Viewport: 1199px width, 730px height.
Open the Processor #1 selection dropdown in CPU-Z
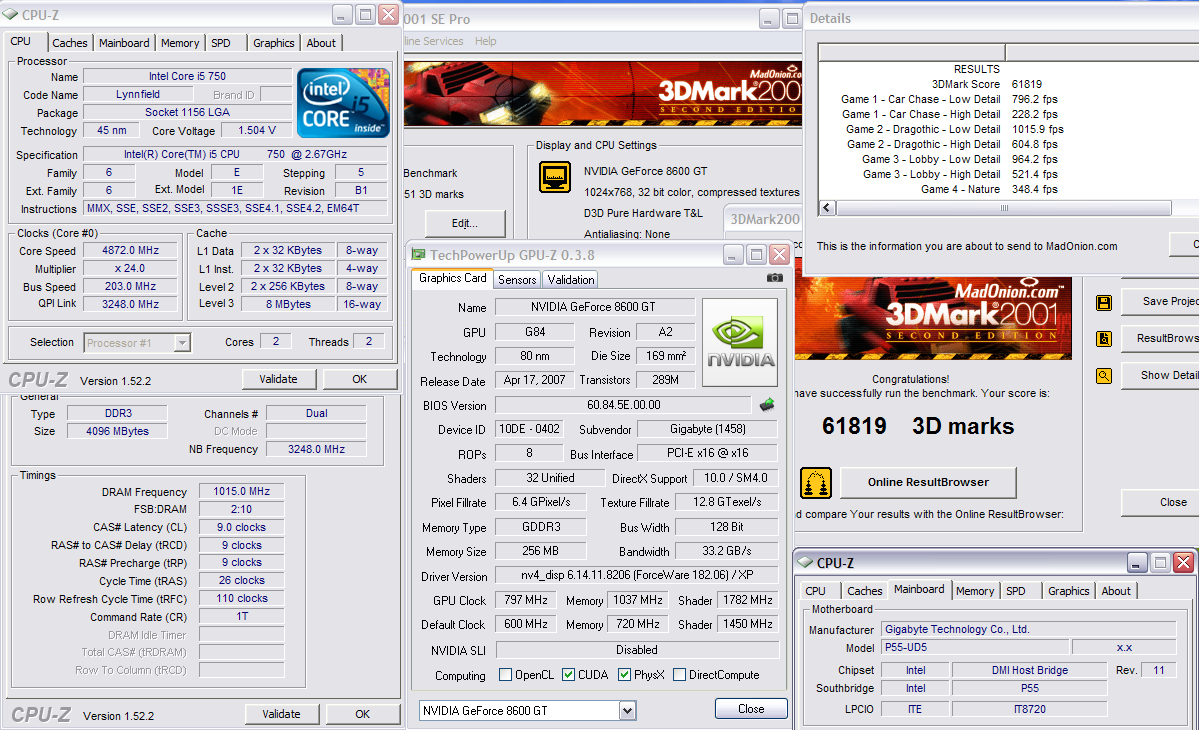pyautogui.click(x=182, y=342)
